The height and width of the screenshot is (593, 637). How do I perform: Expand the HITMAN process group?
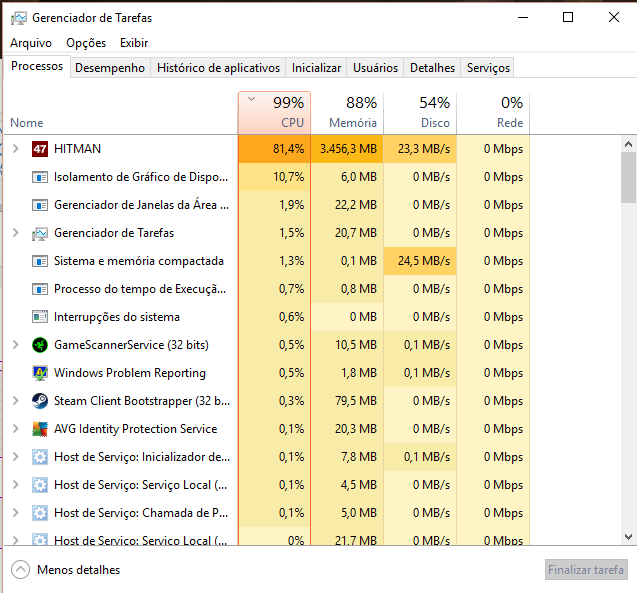(x=15, y=149)
